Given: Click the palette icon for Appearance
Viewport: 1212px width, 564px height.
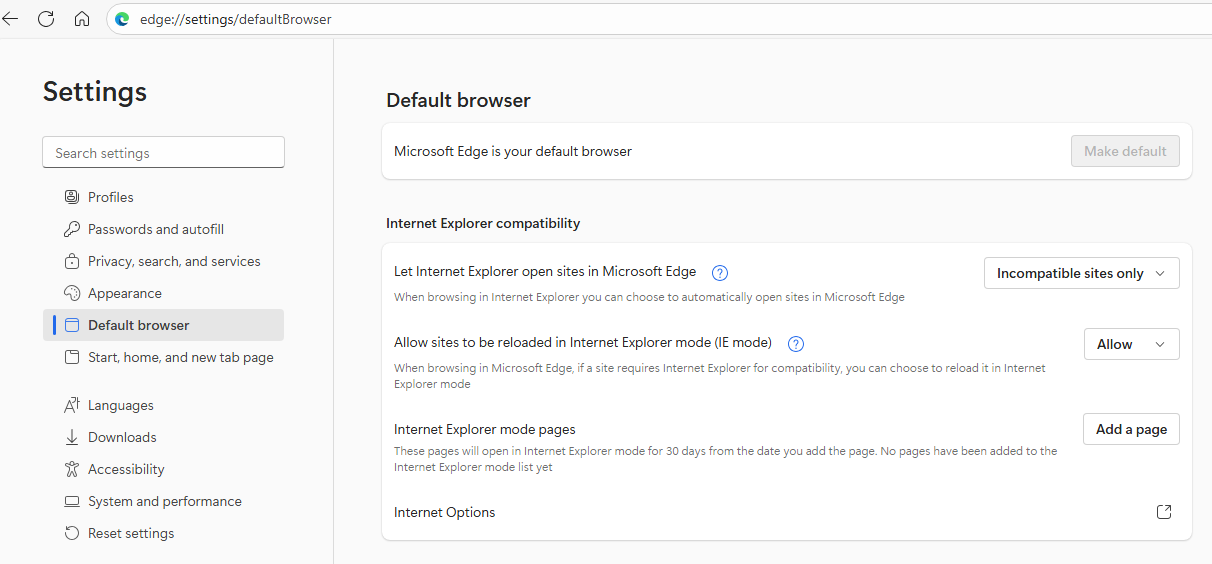Looking at the screenshot, I should [72, 293].
